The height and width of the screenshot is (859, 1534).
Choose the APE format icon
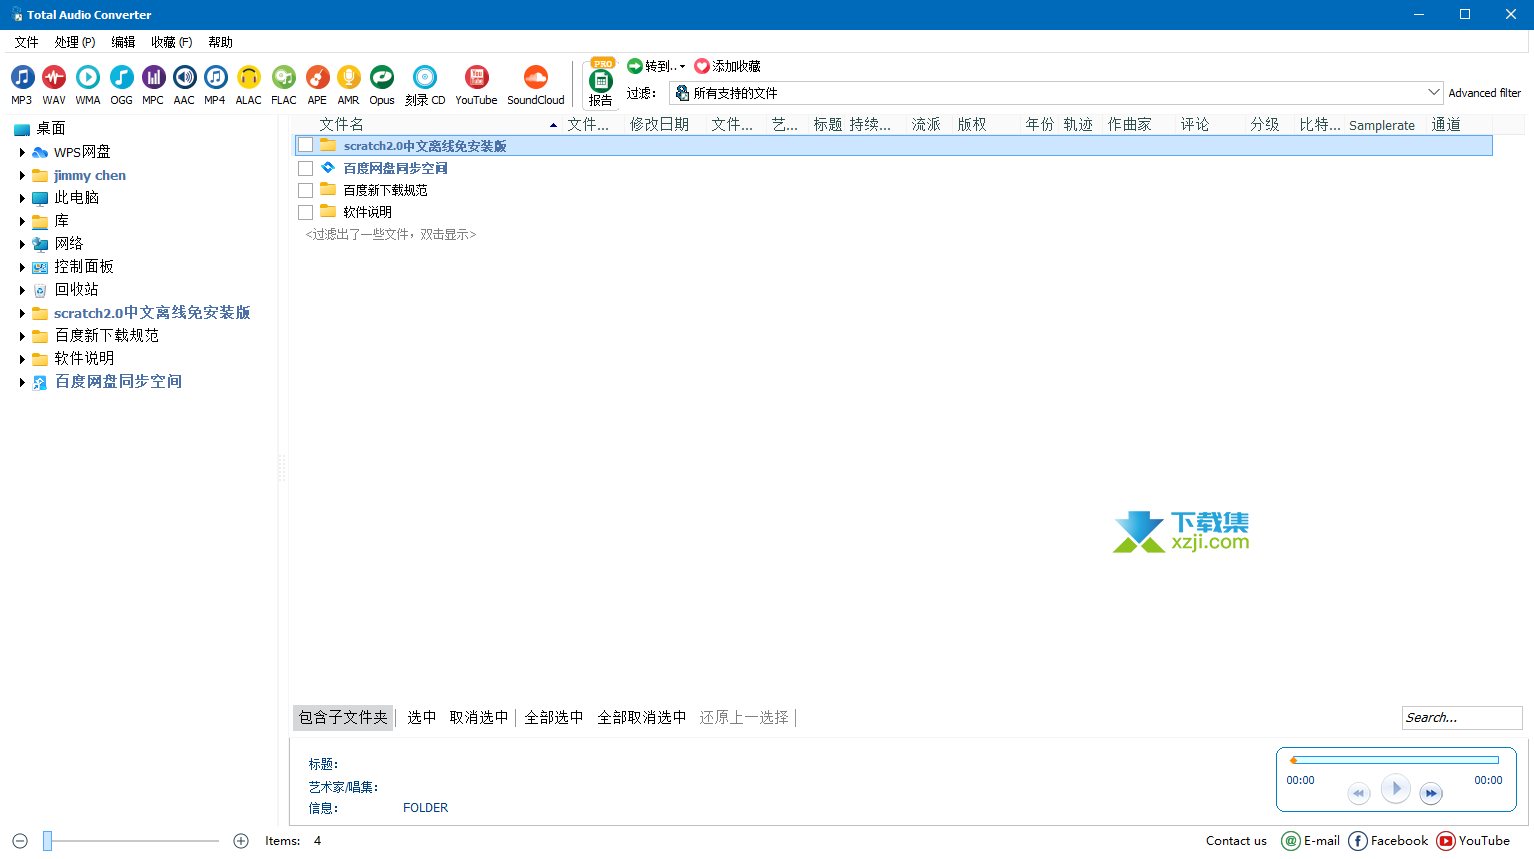coord(317,78)
